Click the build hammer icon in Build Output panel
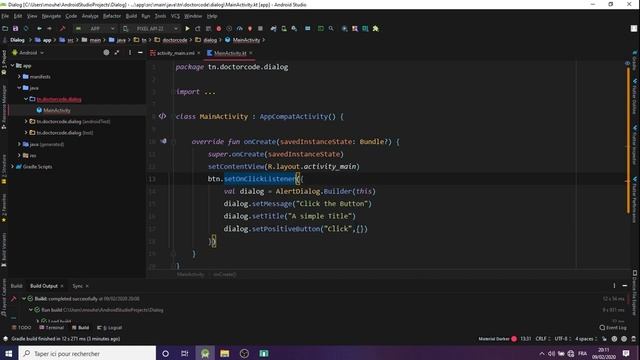Viewport: 640px width, 360px height. click(13, 299)
